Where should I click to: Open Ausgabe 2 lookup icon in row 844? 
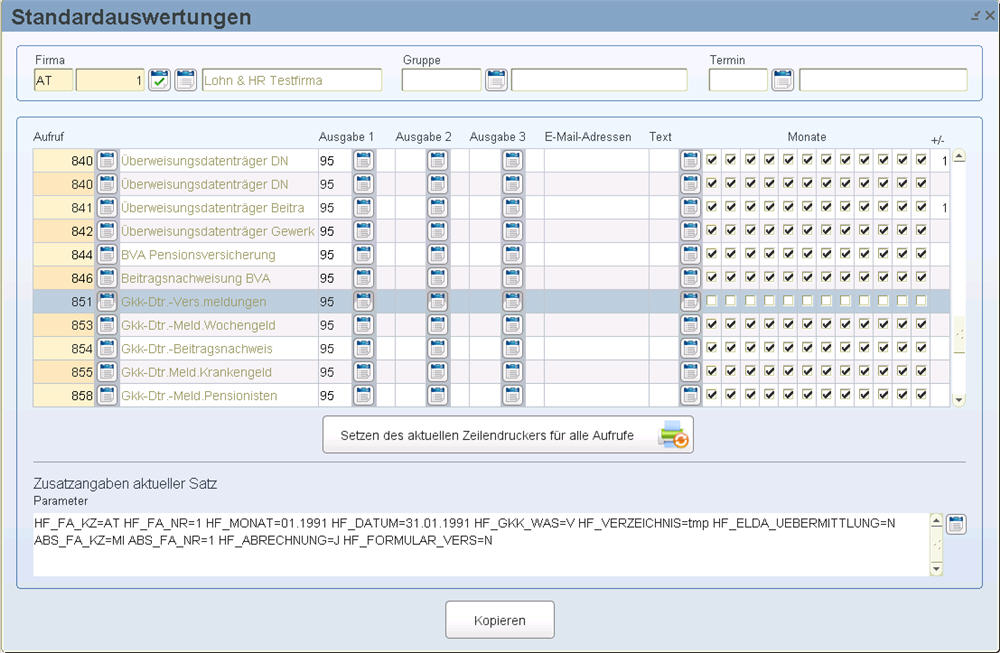(438, 254)
